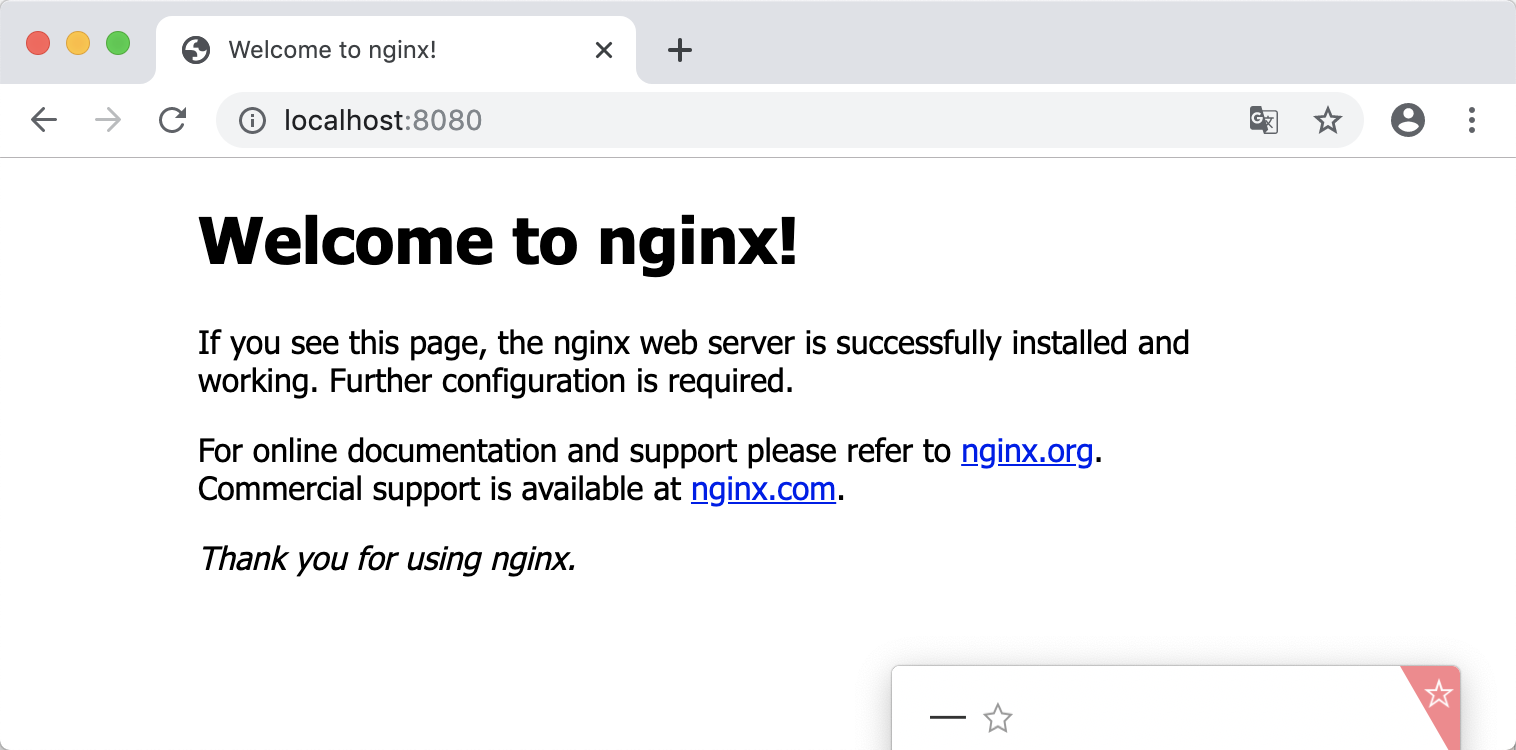Click the globe favicon on the tab
Screen dimensions: 1516x750
click(x=196, y=50)
